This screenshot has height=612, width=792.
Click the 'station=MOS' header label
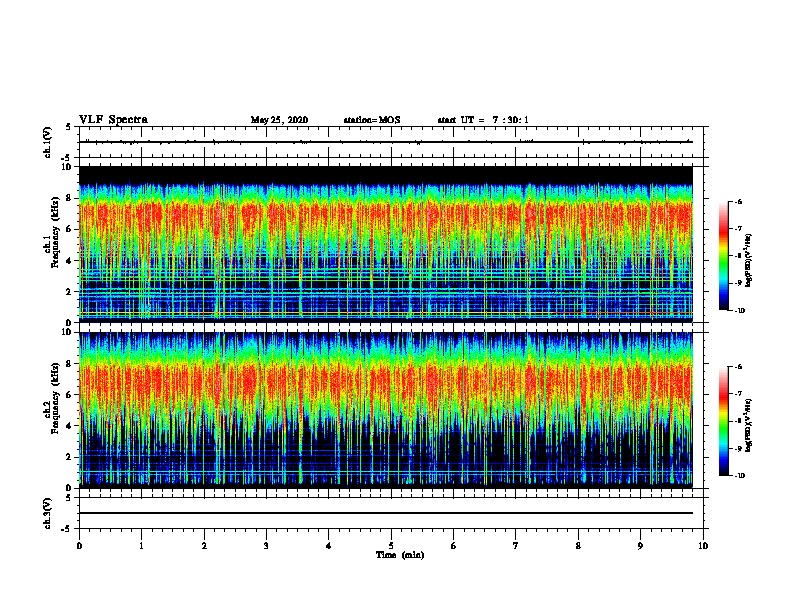click(372, 120)
